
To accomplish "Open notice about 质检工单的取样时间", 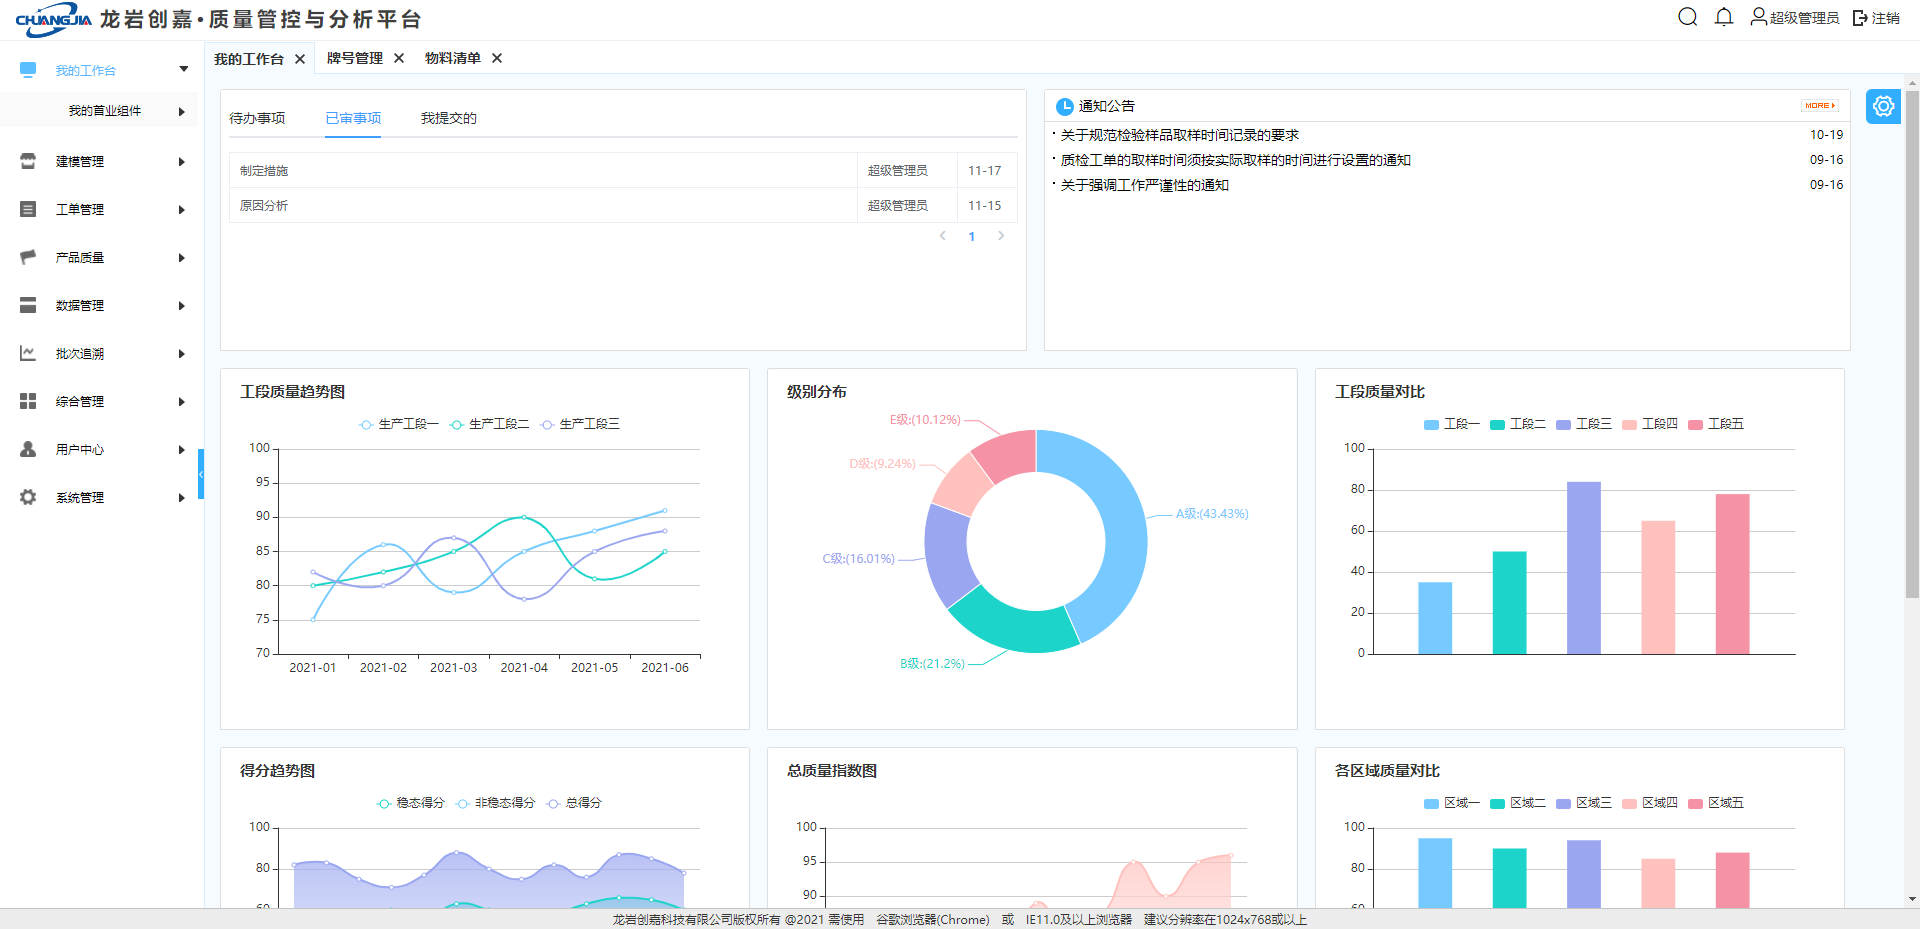I will 1235,160.
